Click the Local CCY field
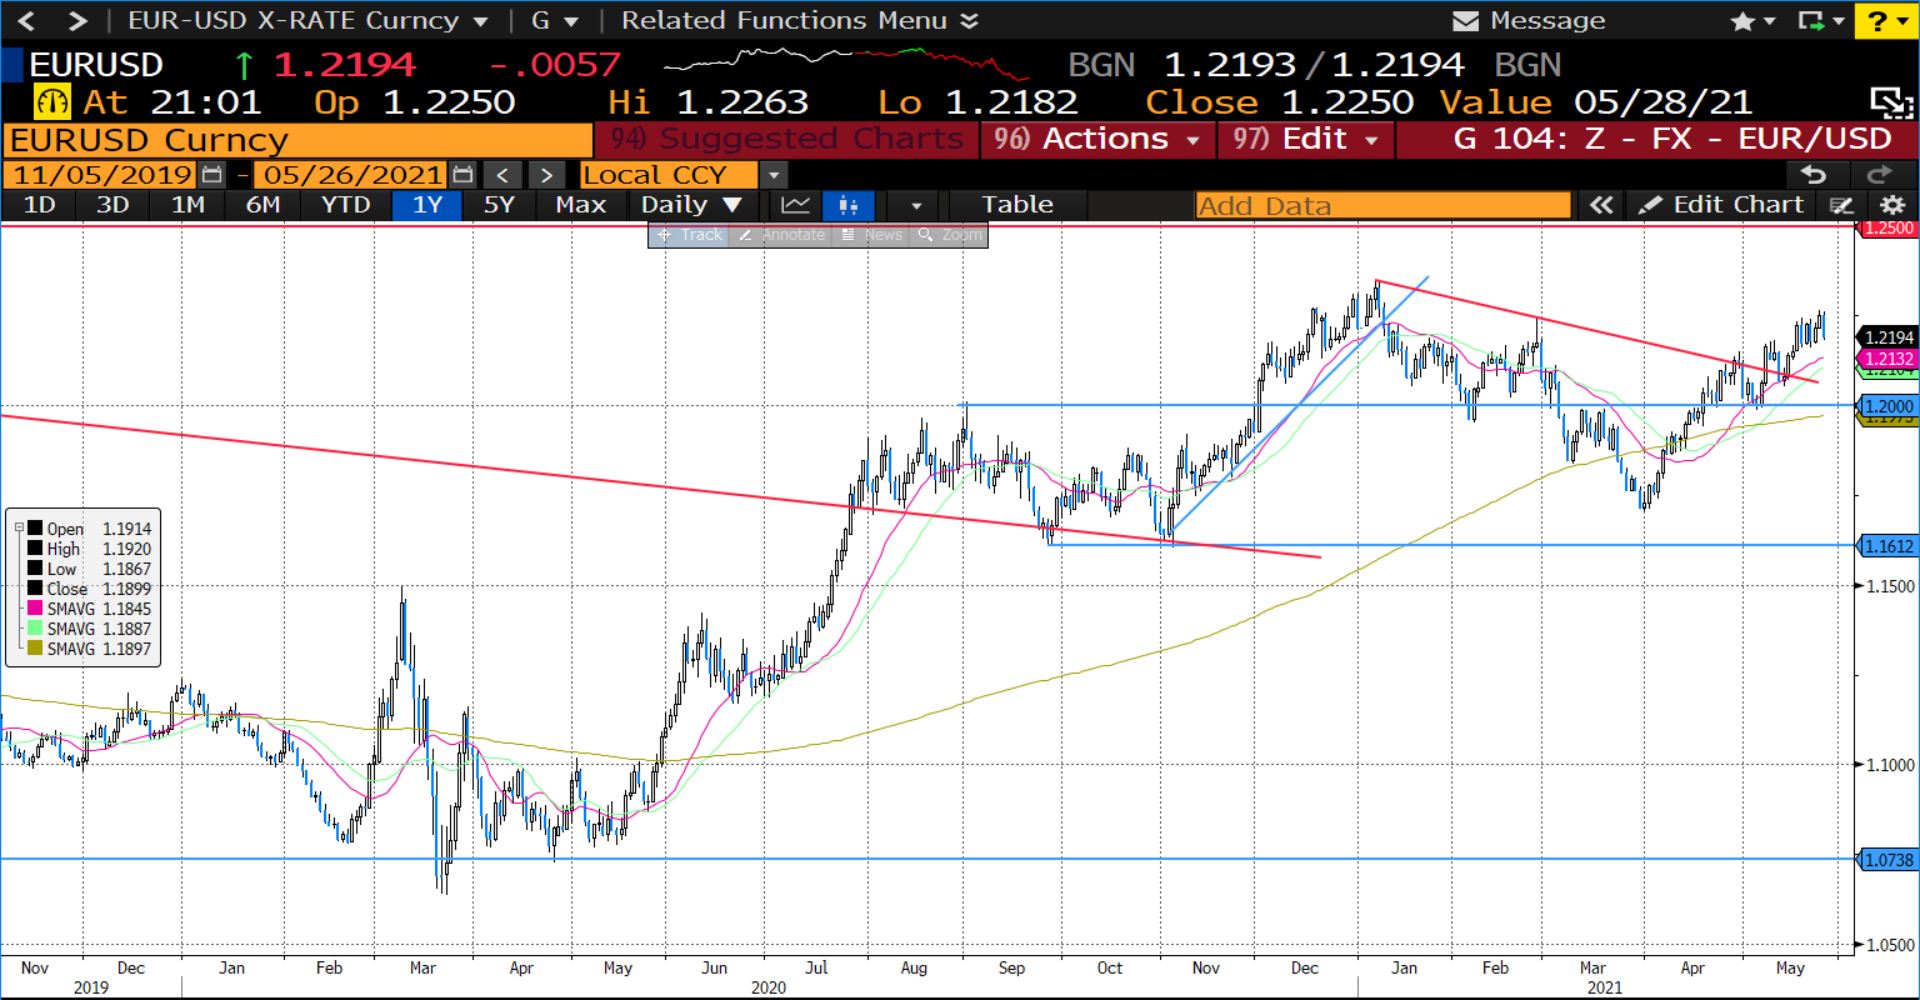 (x=668, y=176)
